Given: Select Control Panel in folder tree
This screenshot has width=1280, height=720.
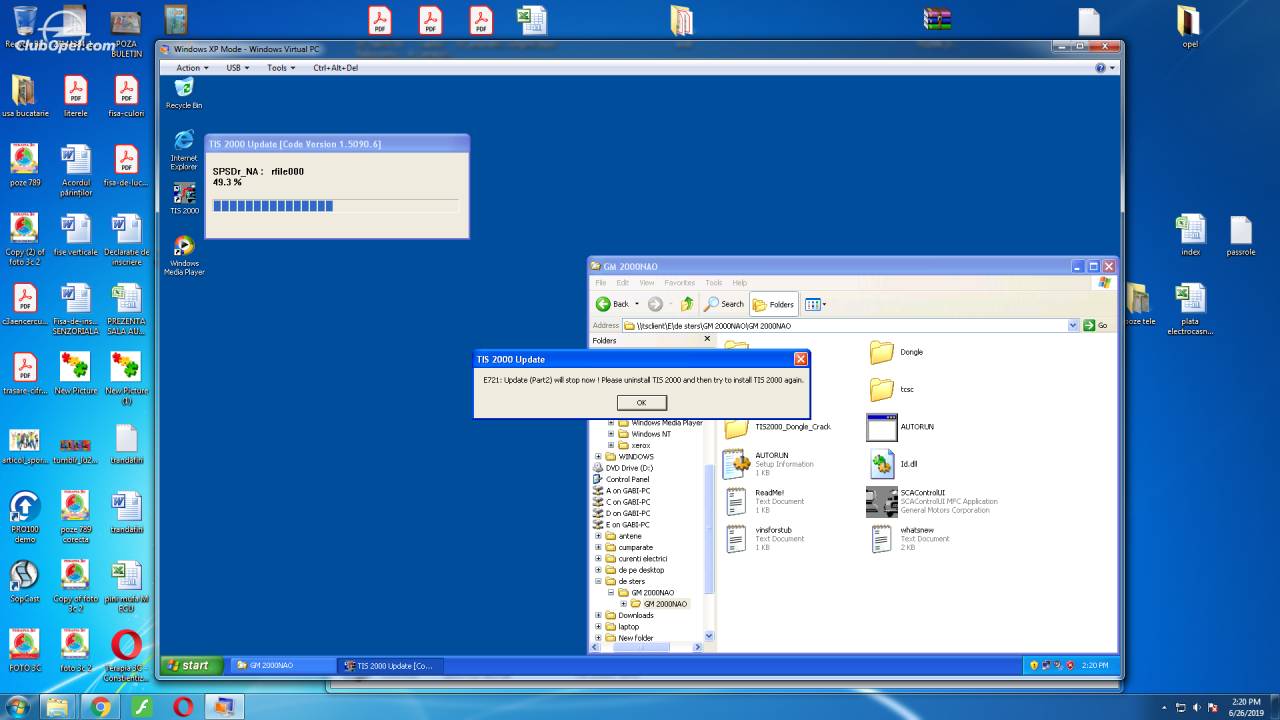Looking at the screenshot, I should [x=621, y=479].
